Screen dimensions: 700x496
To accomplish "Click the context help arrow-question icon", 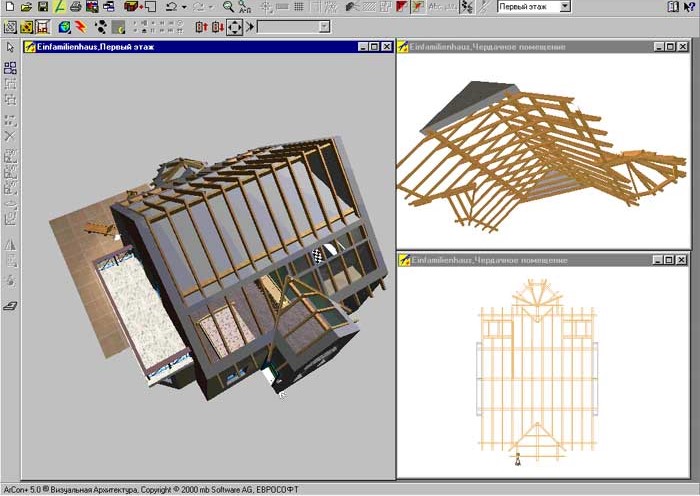I will pos(689,7).
